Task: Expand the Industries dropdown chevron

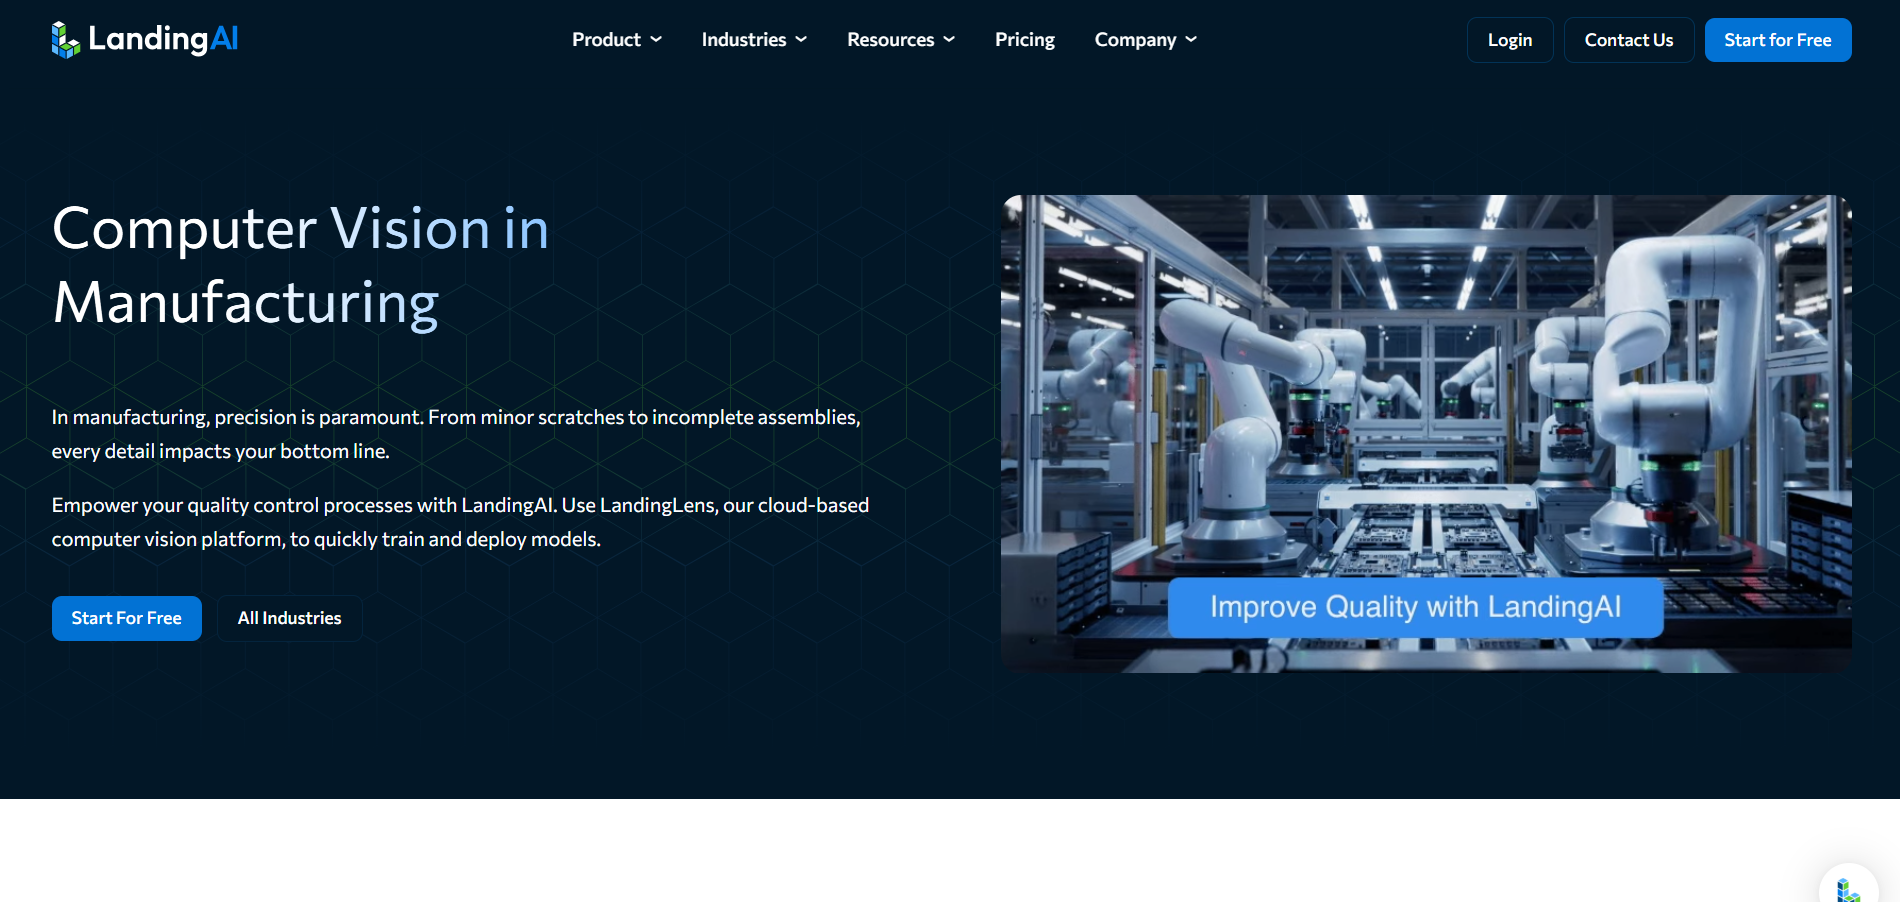Action: tap(801, 40)
